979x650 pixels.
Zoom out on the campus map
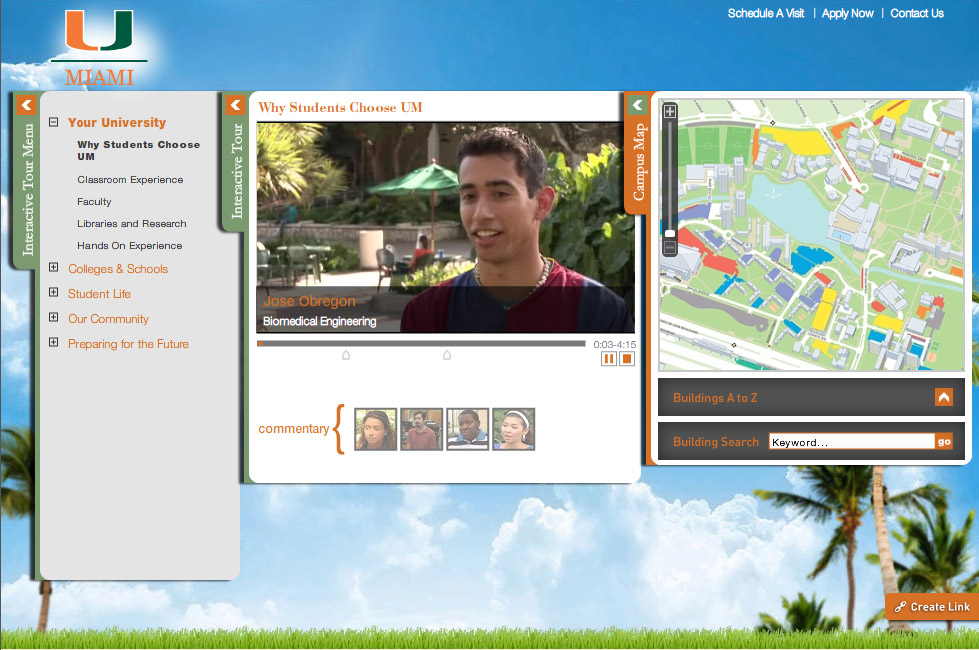tap(670, 247)
